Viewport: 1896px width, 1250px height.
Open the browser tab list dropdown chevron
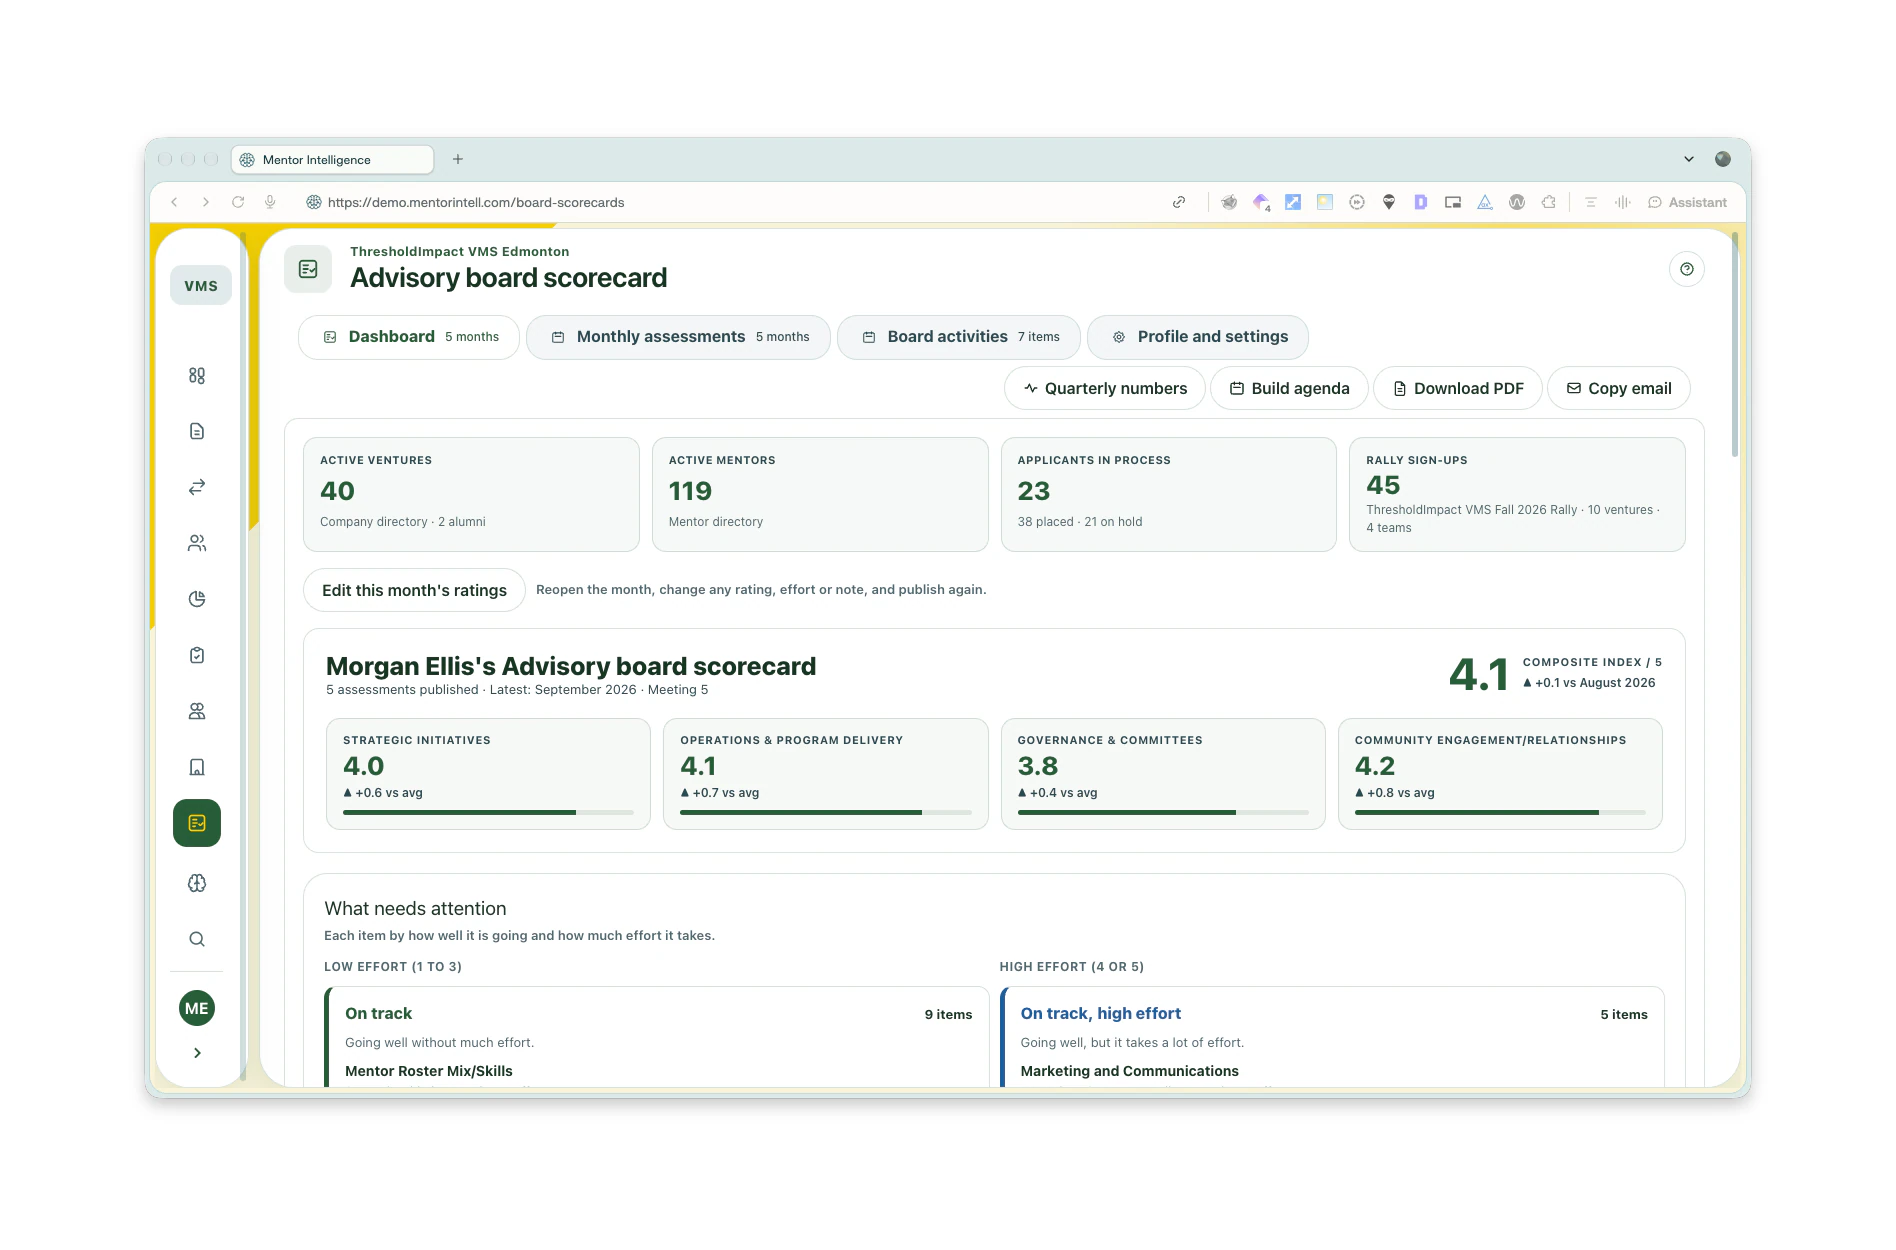(x=1689, y=159)
